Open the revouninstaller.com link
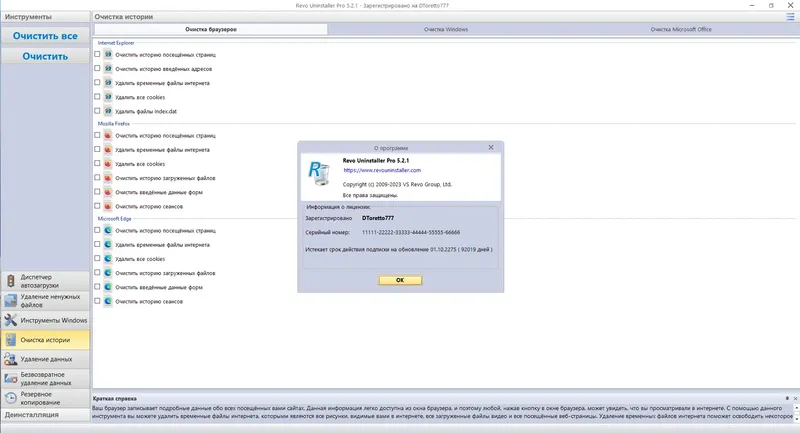The height and width of the screenshot is (433, 800). (x=382, y=170)
